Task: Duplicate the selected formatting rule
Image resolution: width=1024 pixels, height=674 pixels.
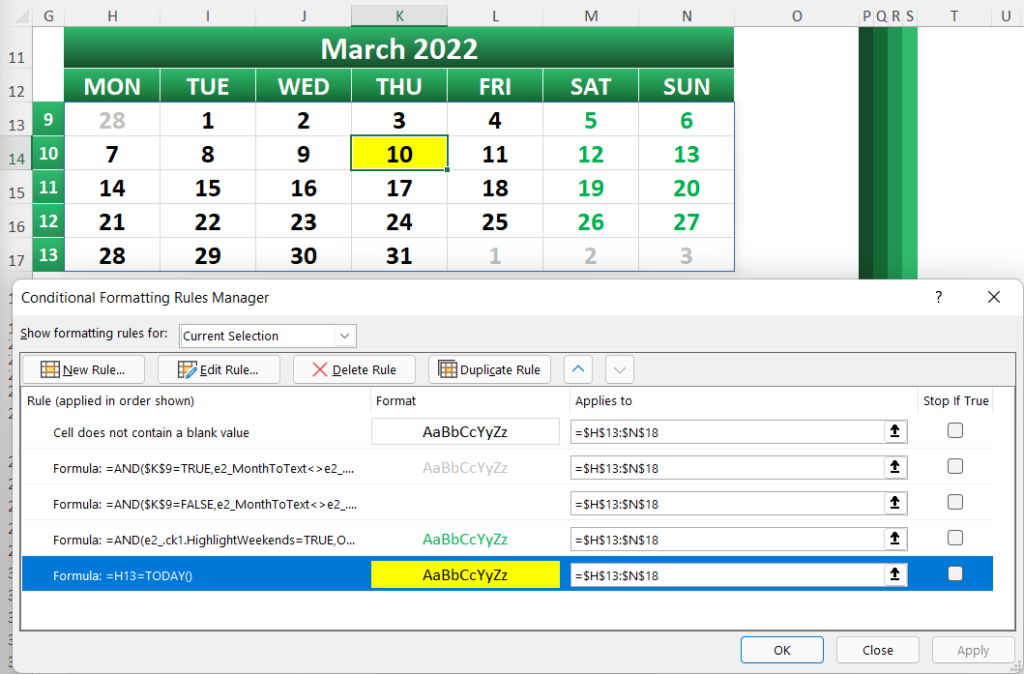Action: pyautogui.click(x=489, y=370)
